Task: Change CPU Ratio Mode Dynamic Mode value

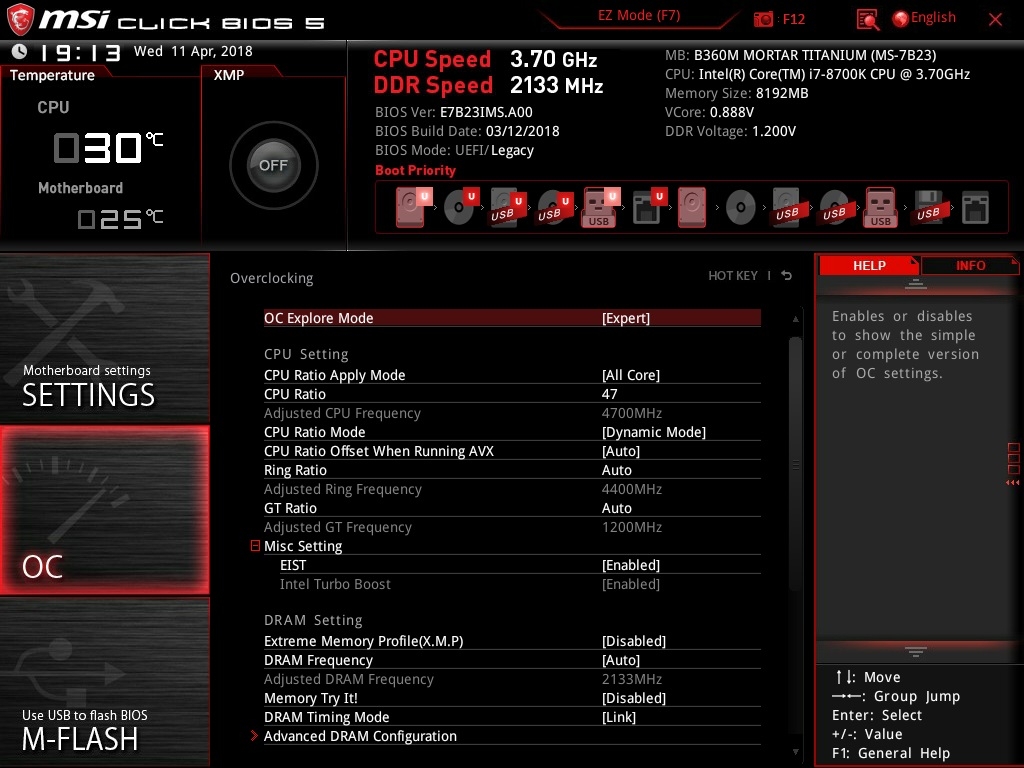Action: coord(654,432)
